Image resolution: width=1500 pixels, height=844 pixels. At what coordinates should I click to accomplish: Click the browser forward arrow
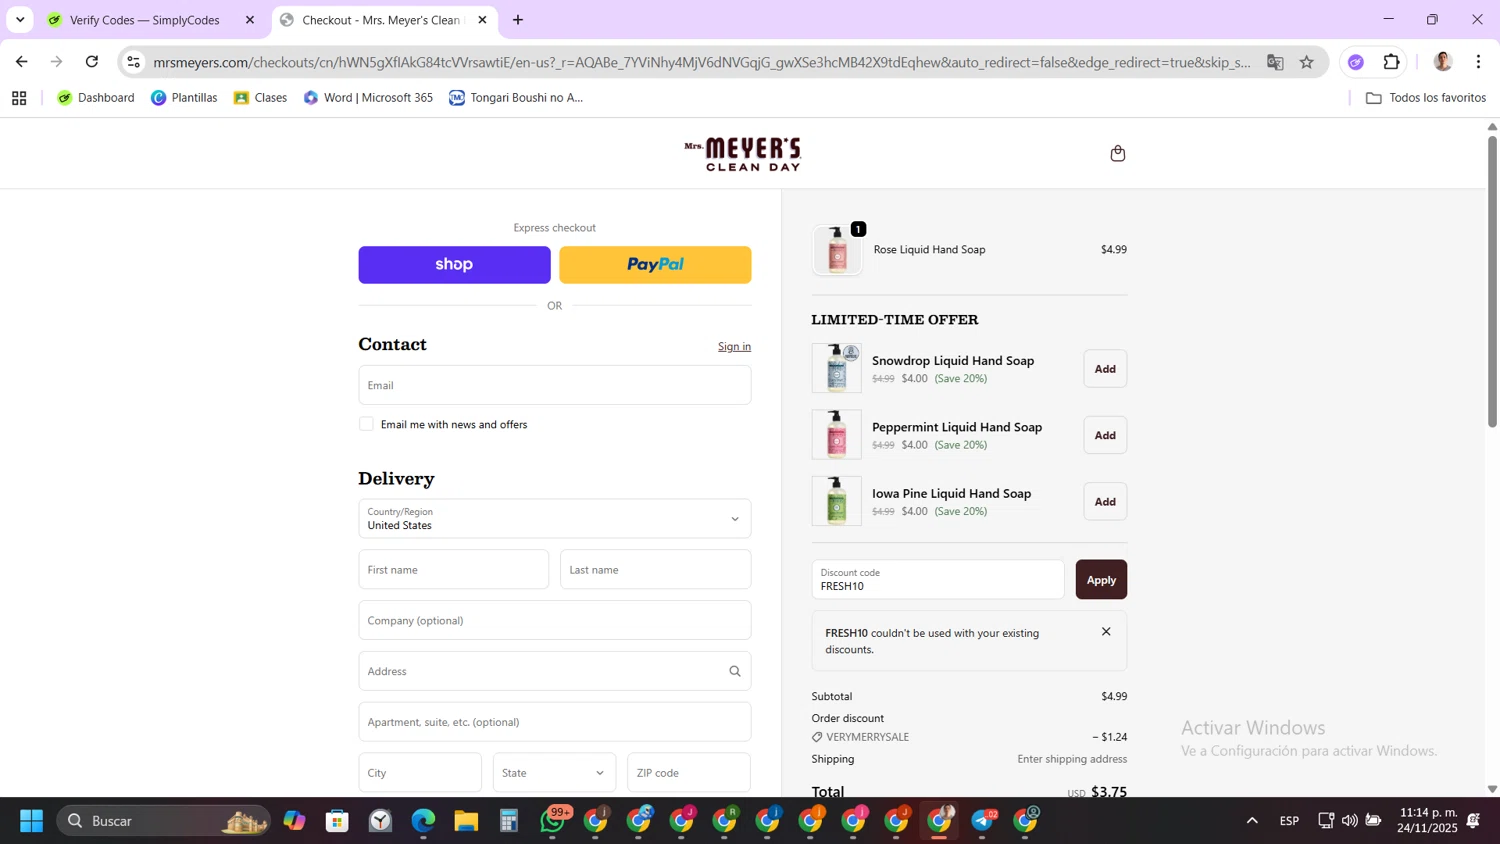click(x=57, y=62)
